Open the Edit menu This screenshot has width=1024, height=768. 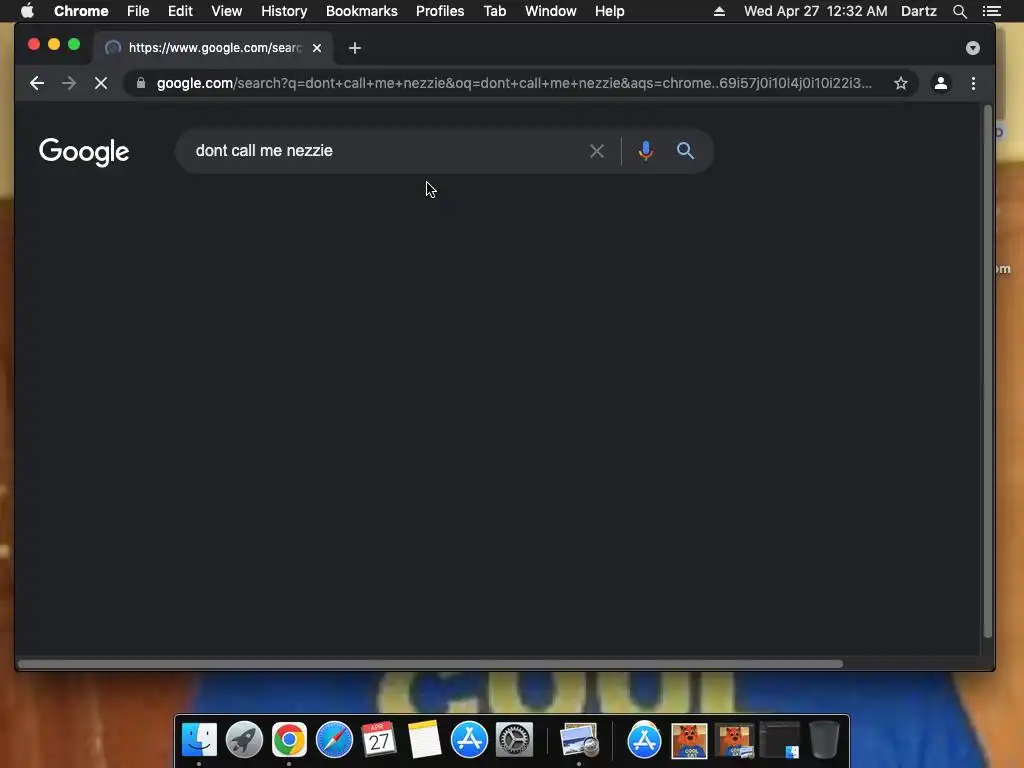tap(180, 11)
